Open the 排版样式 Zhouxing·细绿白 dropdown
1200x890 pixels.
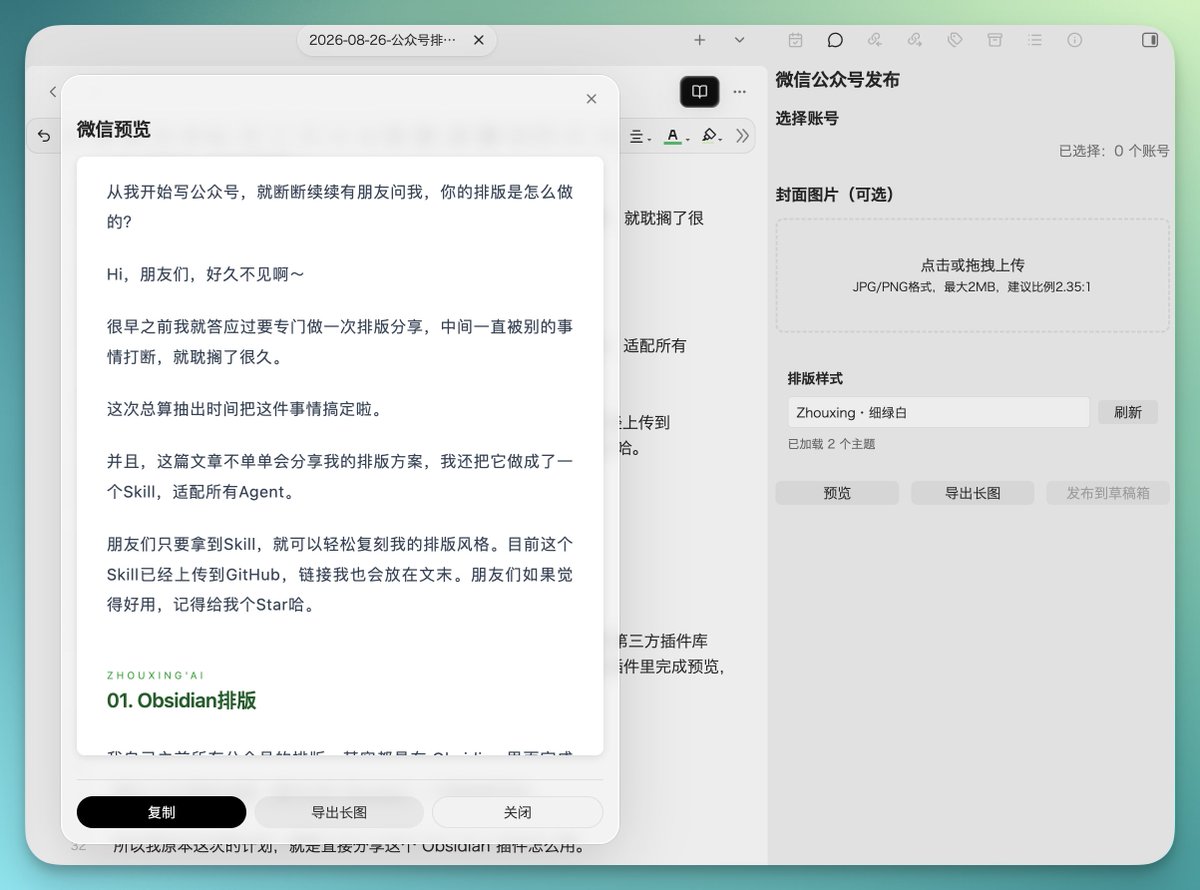pos(938,412)
